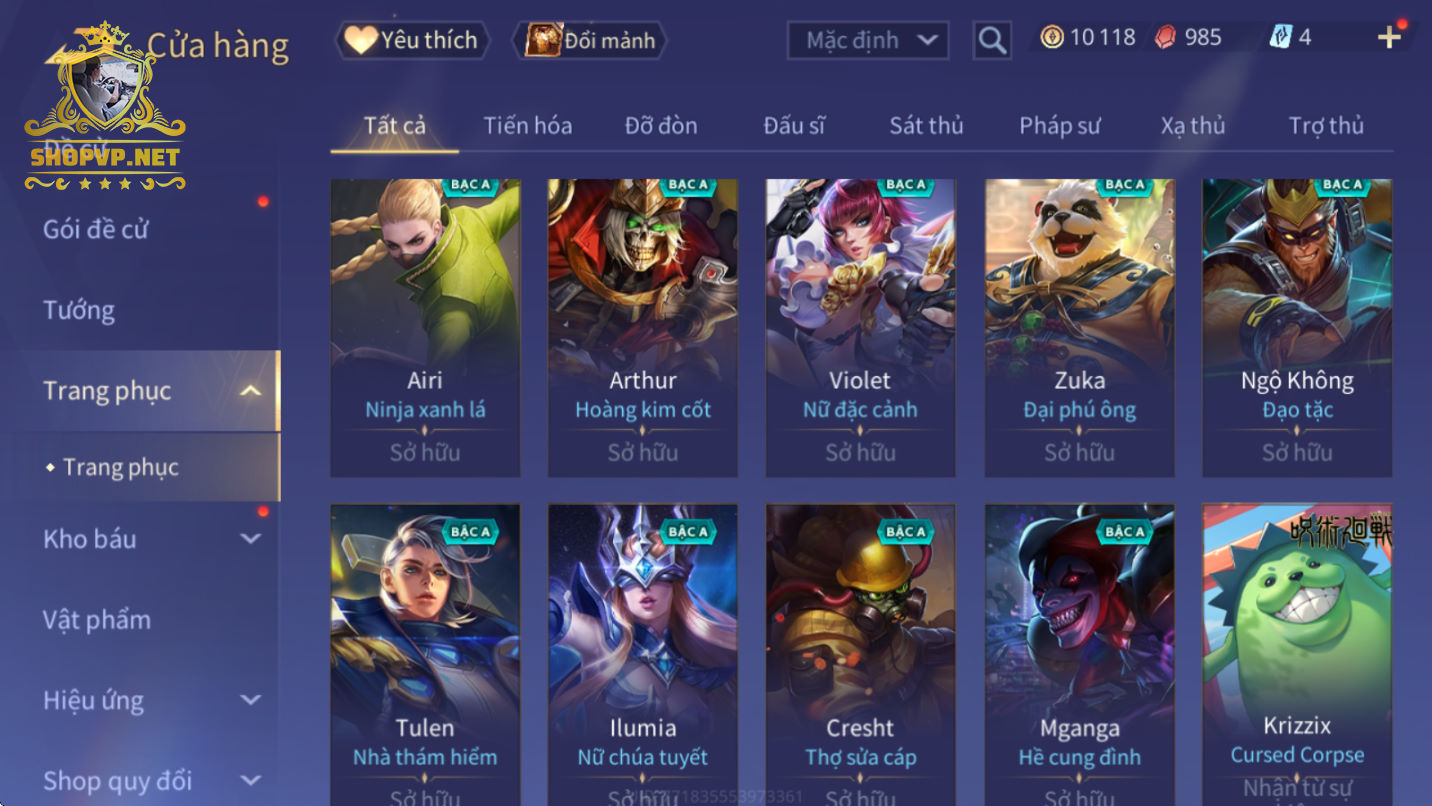Expand Shop quy đổi menu

click(x=150, y=781)
